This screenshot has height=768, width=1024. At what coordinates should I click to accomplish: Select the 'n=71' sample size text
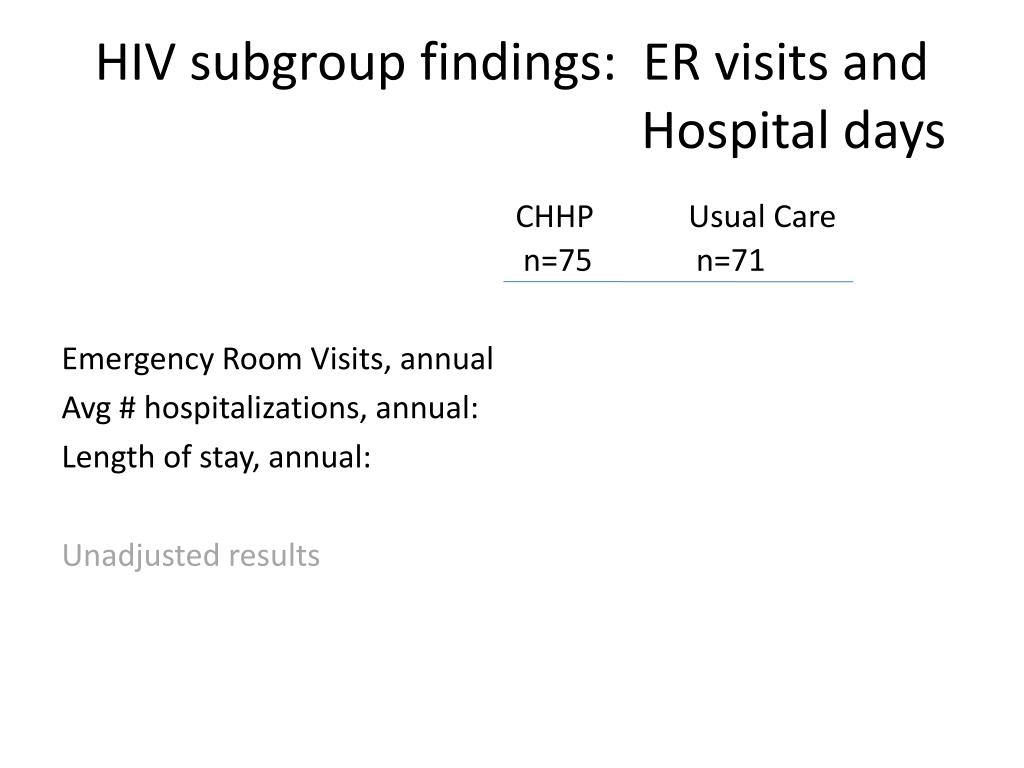(730, 261)
